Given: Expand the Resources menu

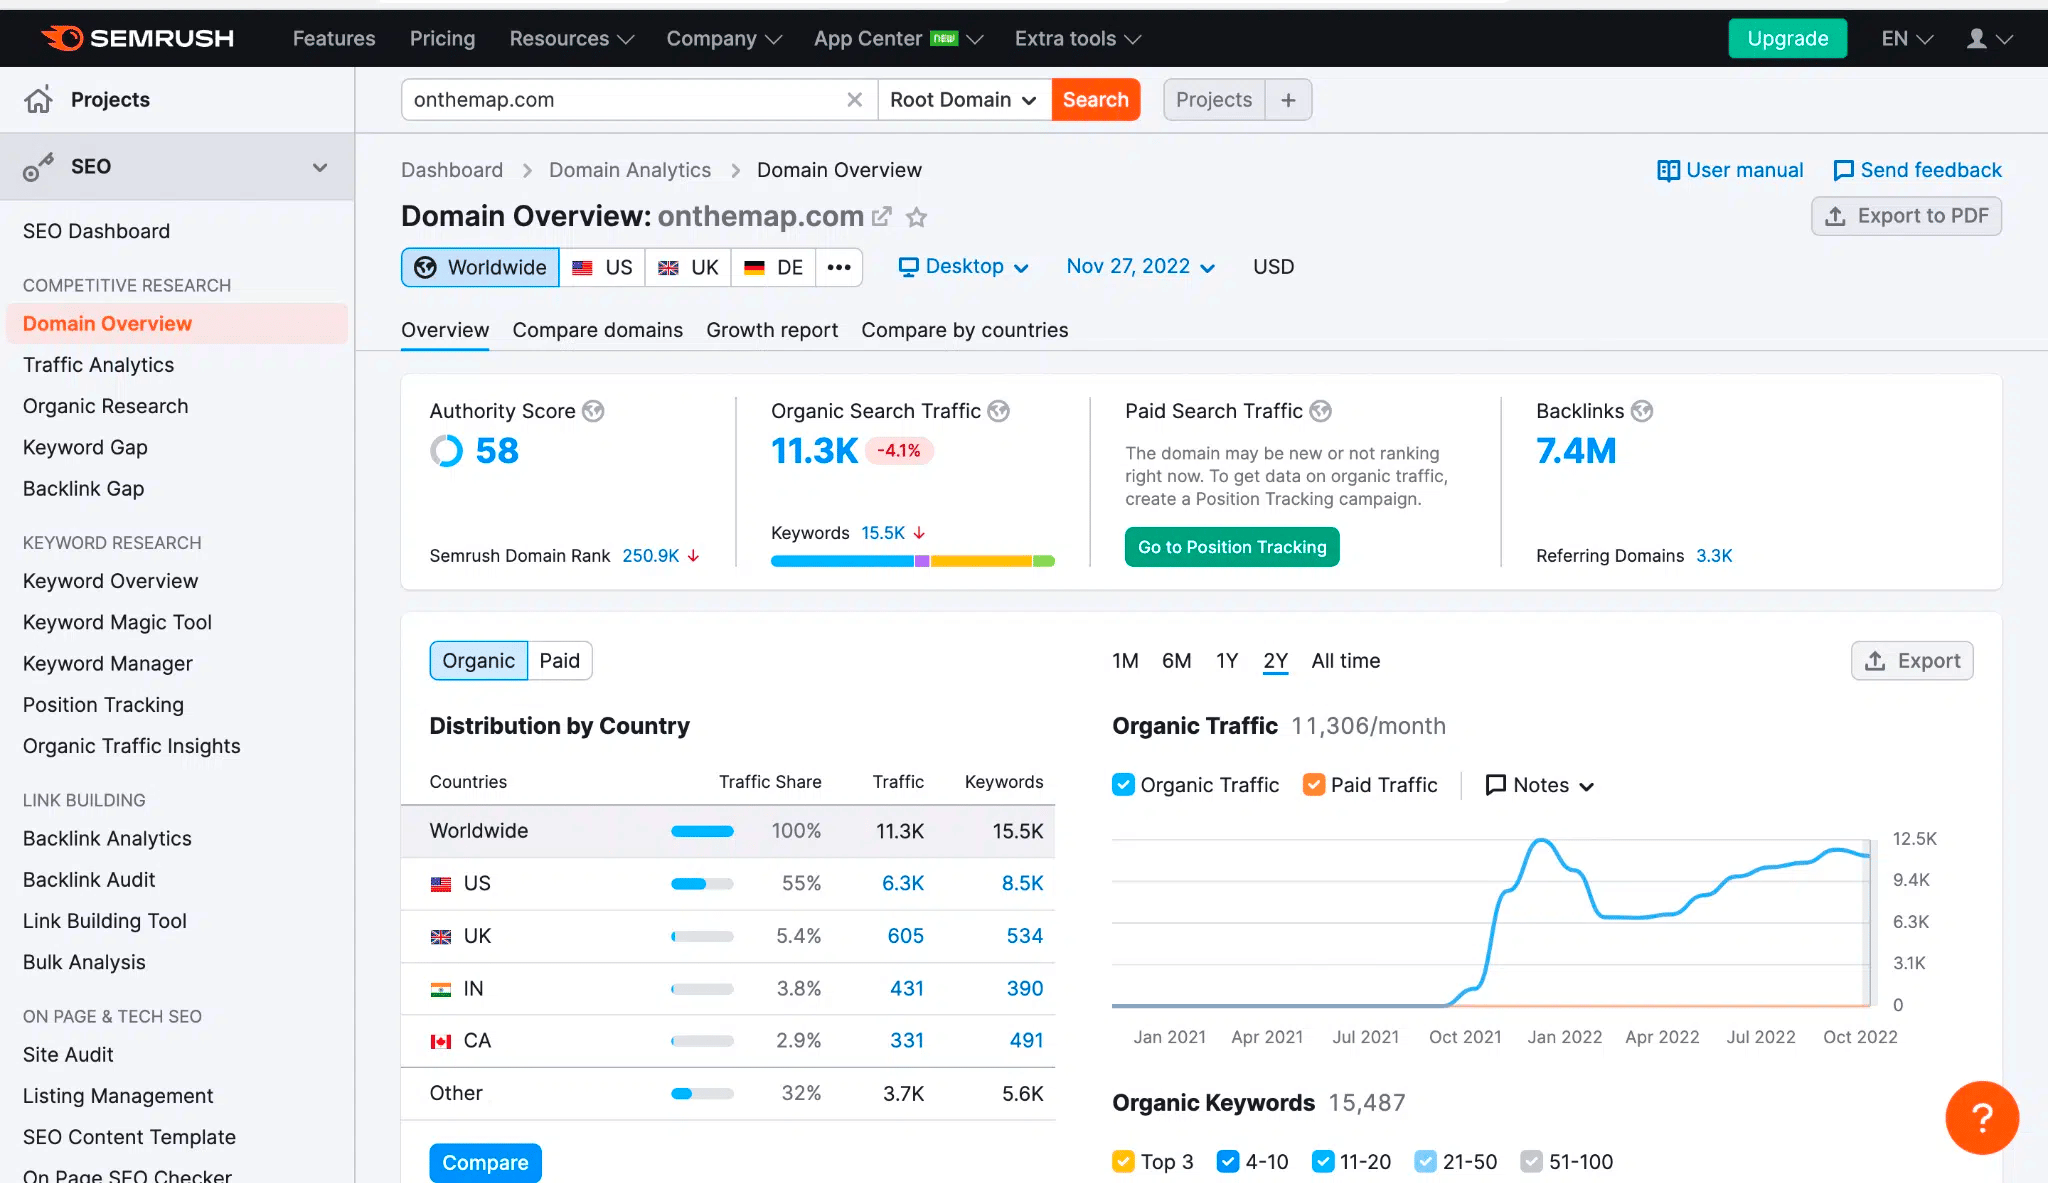Looking at the screenshot, I should 571,39.
